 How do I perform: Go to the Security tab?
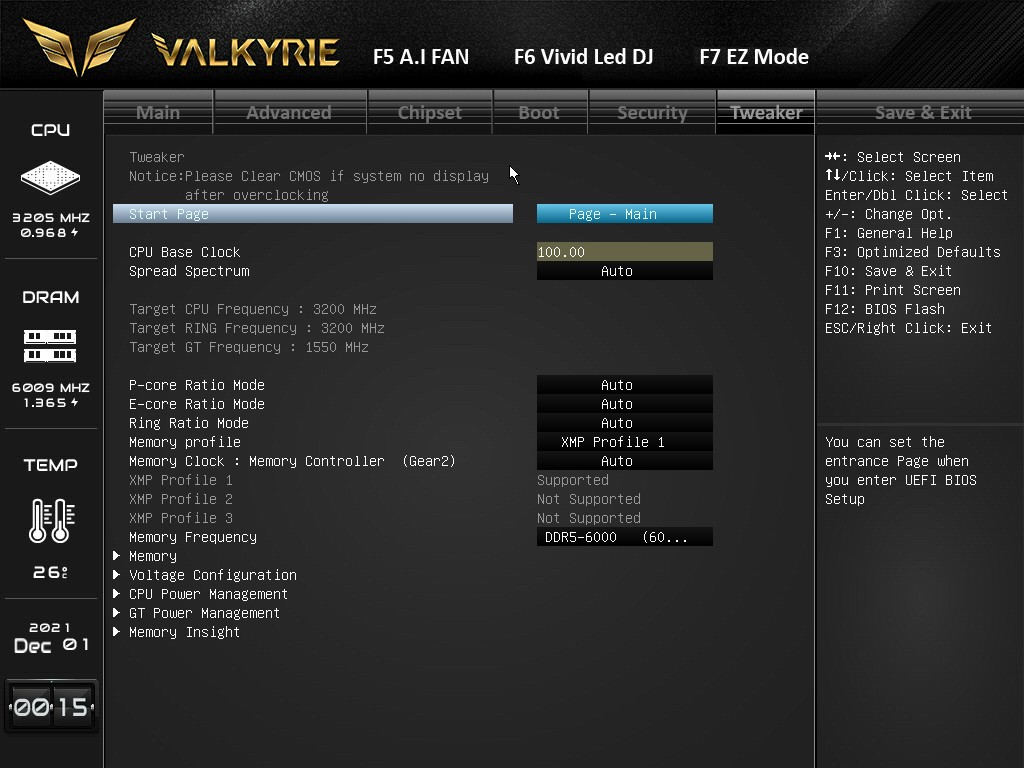coord(652,112)
